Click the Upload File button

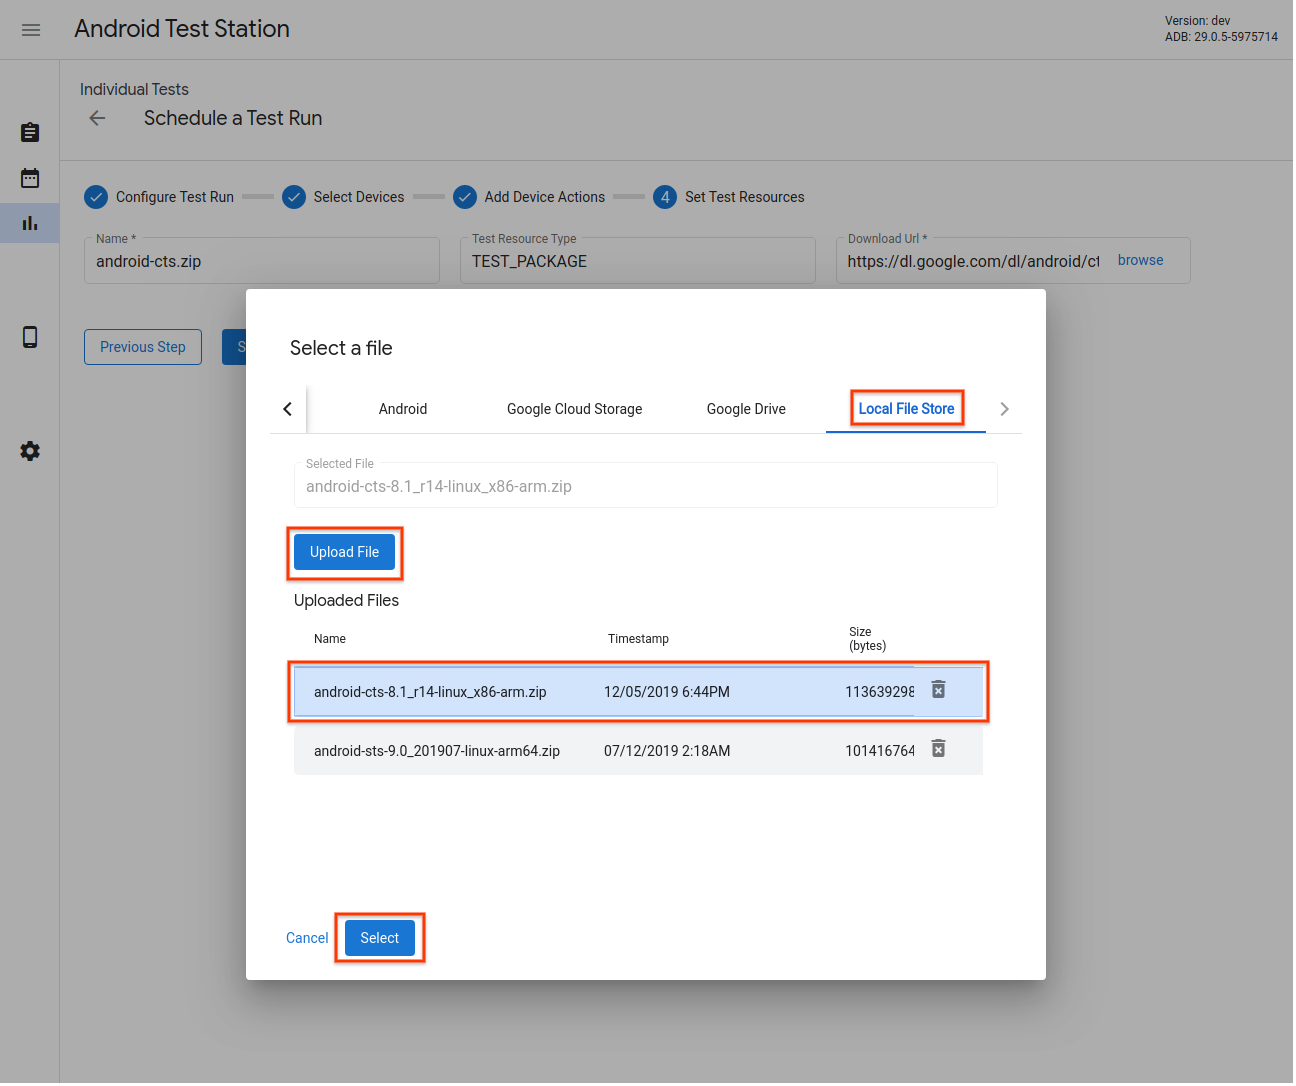click(x=344, y=552)
